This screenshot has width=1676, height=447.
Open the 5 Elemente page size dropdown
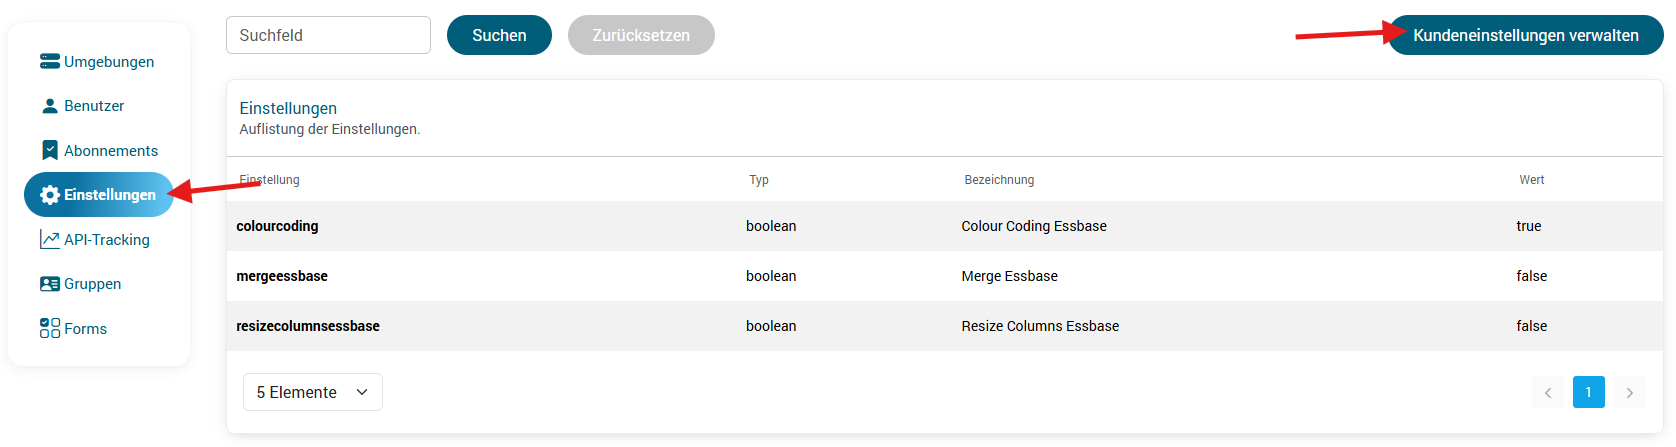point(312,392)
